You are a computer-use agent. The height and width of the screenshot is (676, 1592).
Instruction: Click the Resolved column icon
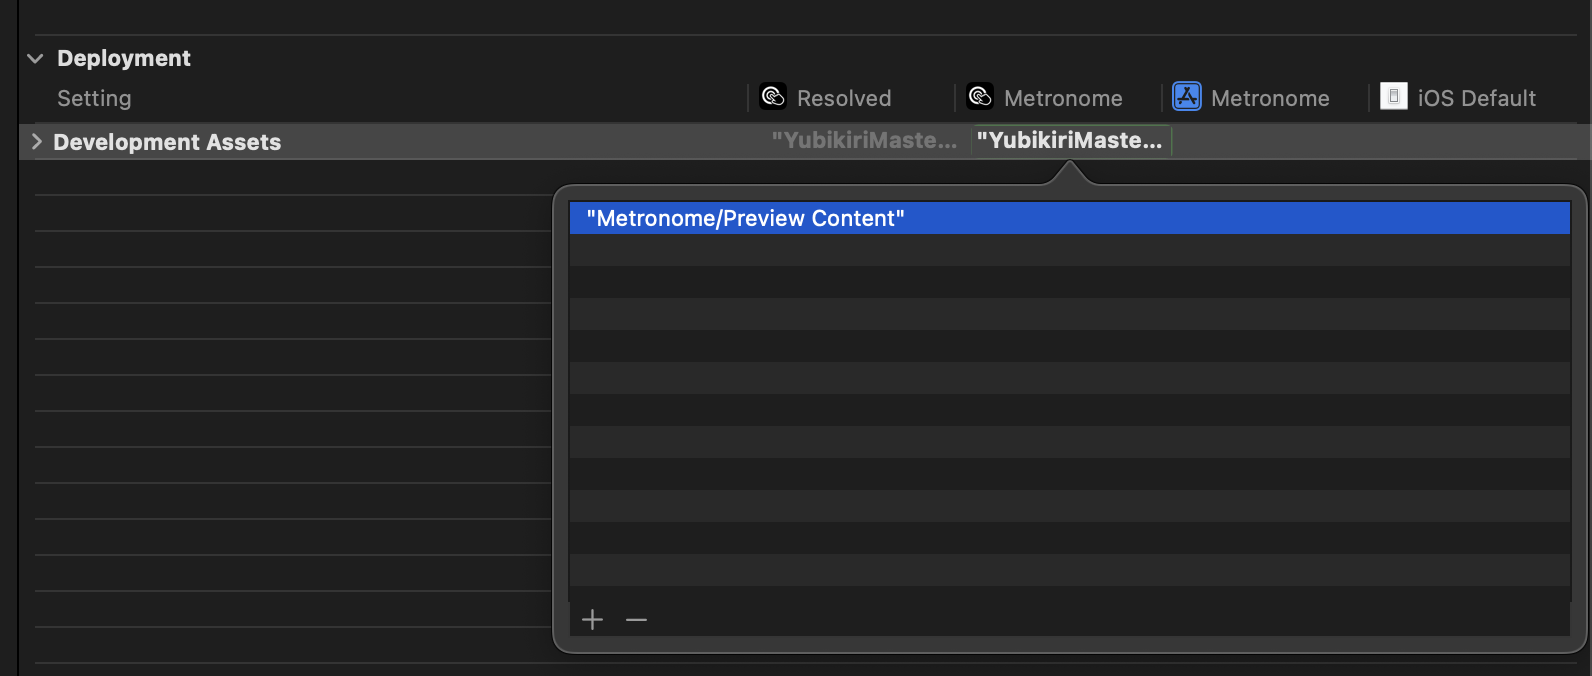point(773,96)
